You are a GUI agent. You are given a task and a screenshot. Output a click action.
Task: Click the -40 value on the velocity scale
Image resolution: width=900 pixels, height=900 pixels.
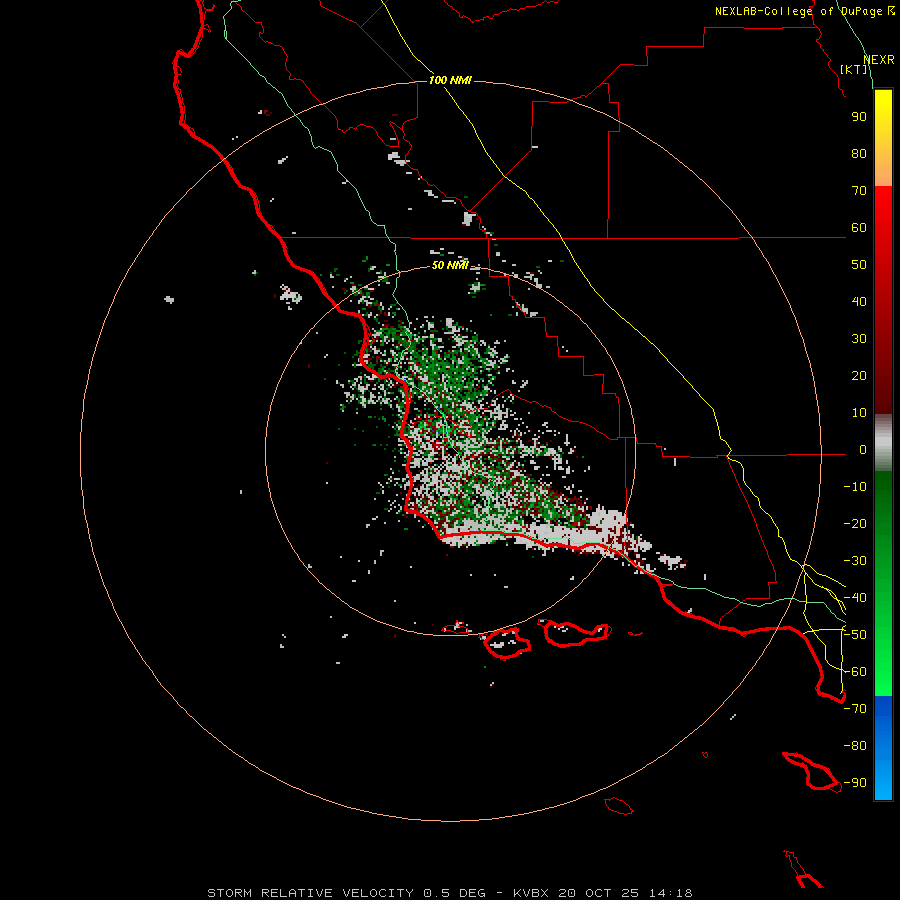(x=855, y=598)
